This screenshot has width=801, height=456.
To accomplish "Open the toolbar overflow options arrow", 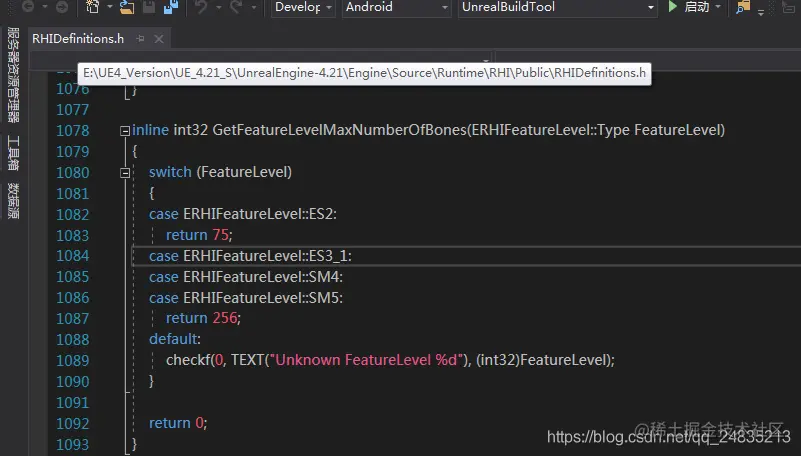I will (x=761, y=11).
